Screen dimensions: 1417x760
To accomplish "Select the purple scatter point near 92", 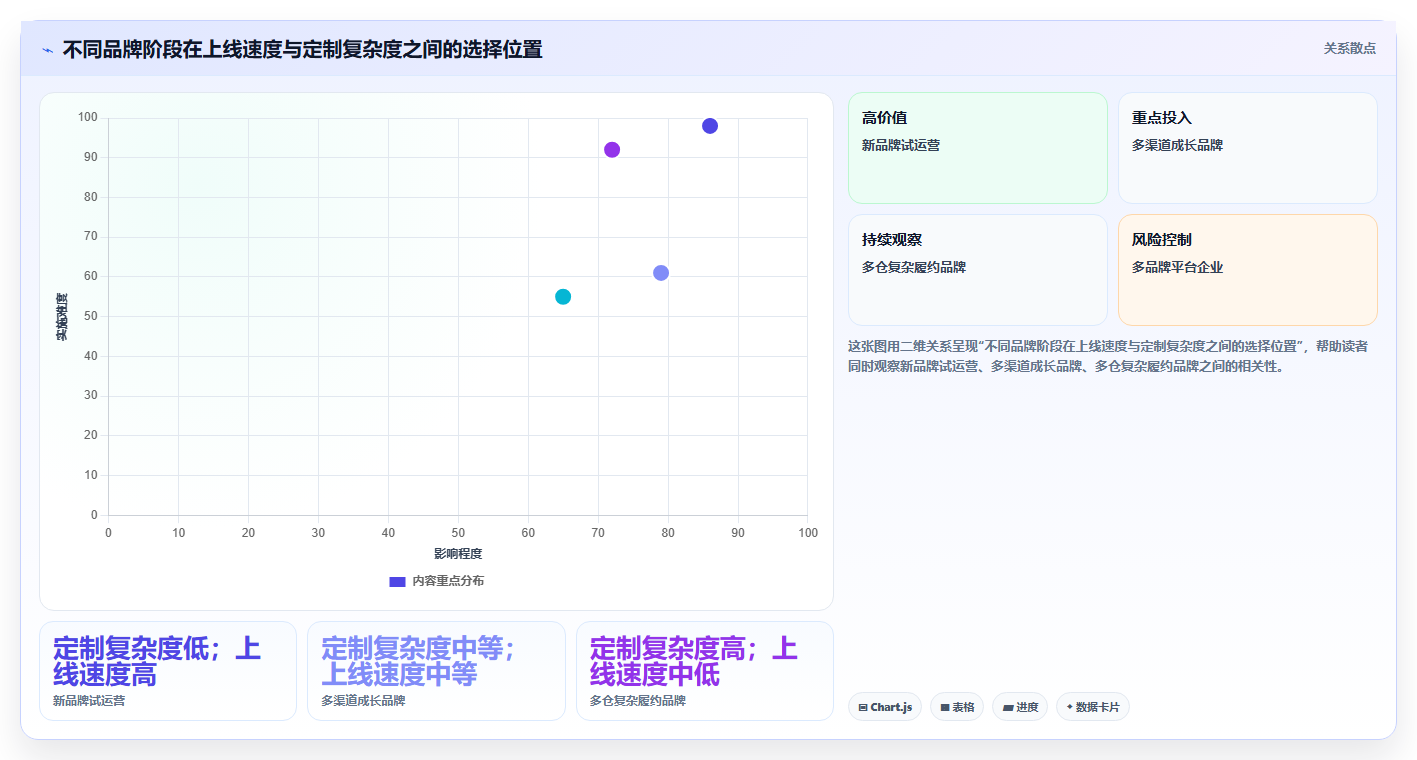I will click(612, 150).
